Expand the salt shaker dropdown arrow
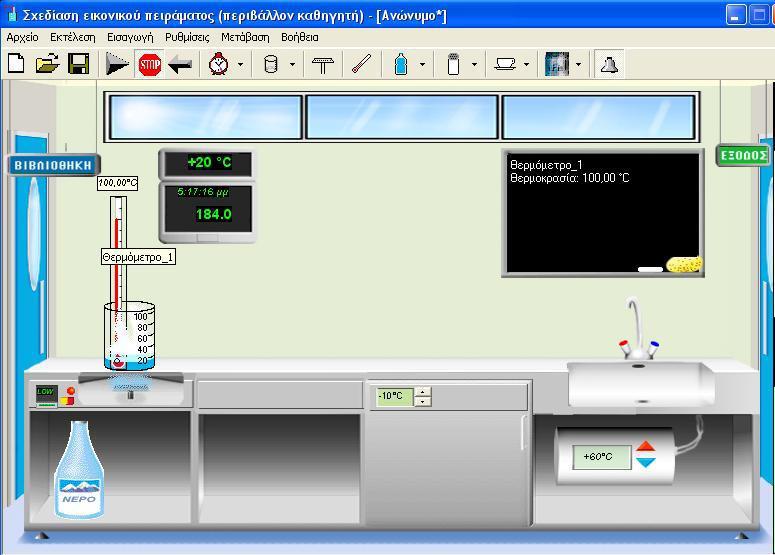This screenshot has height=555, width=775. (x=474, y=64)
